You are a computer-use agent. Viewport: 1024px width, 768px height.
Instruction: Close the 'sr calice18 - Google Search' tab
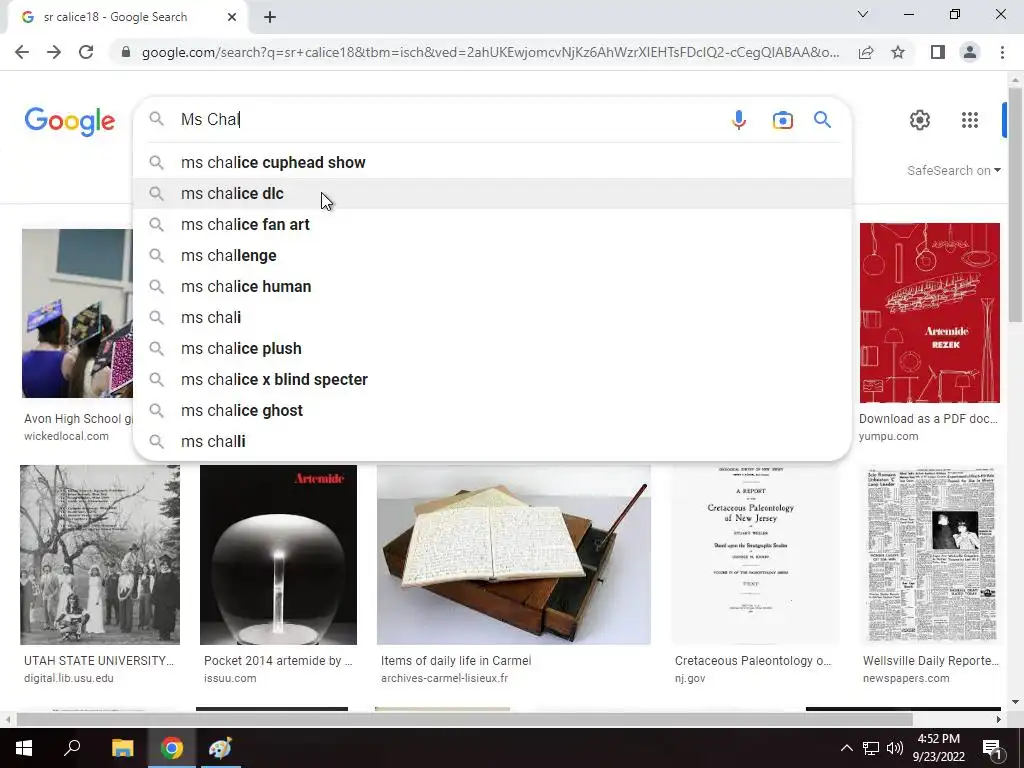[232, 17]
